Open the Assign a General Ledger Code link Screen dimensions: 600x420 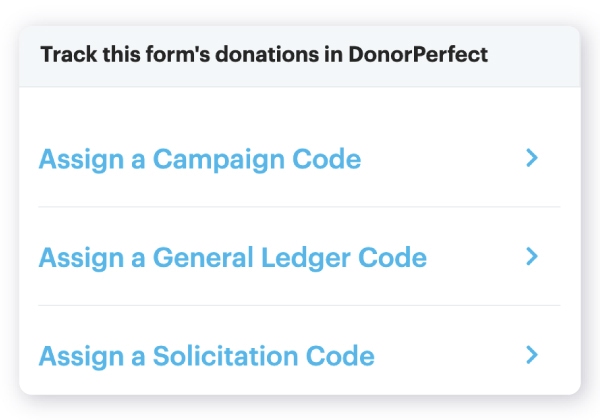232,258
